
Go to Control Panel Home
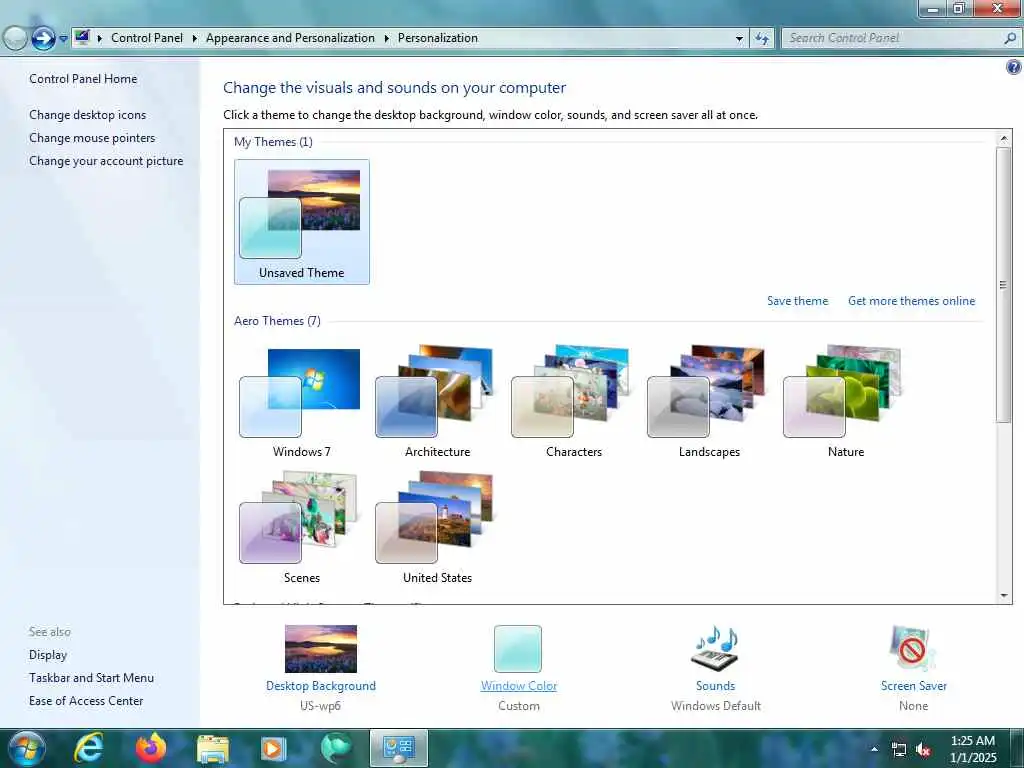click(83, 79)
